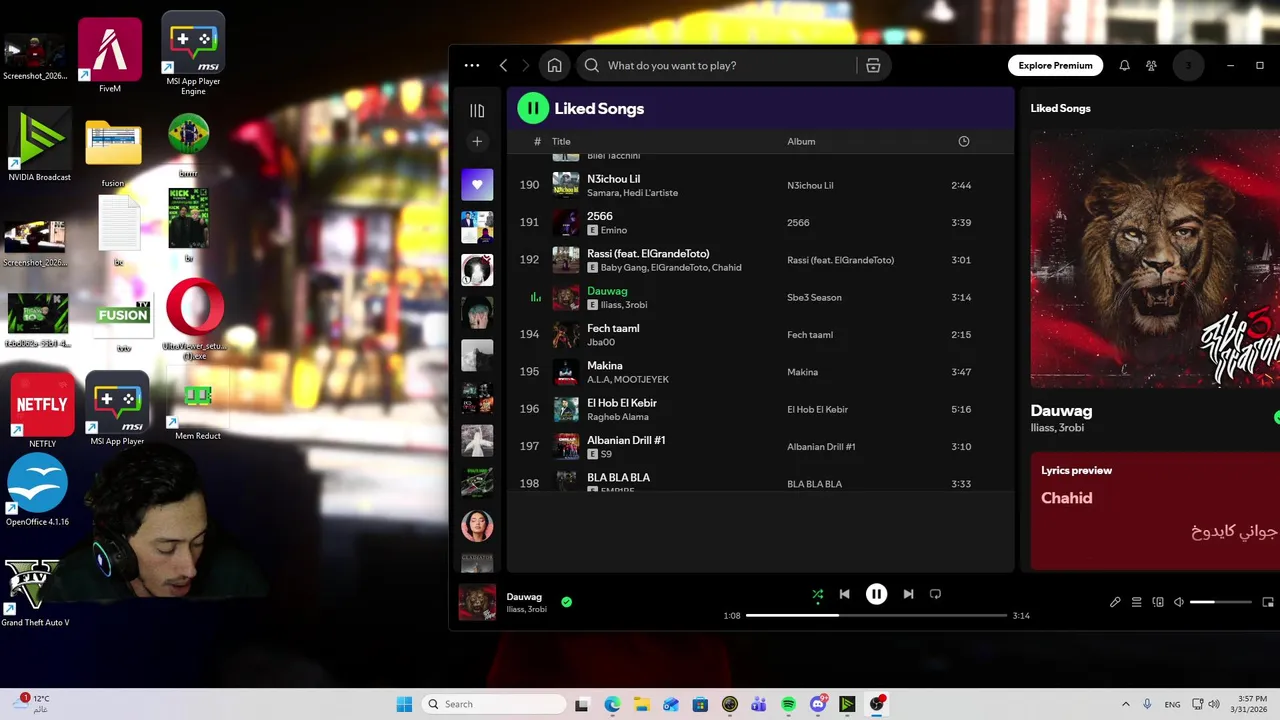This screenshot has width=1280, height=720.
Task: Open NVIDIA Broadcast desktop shortcut
Action: coord(39,146)
